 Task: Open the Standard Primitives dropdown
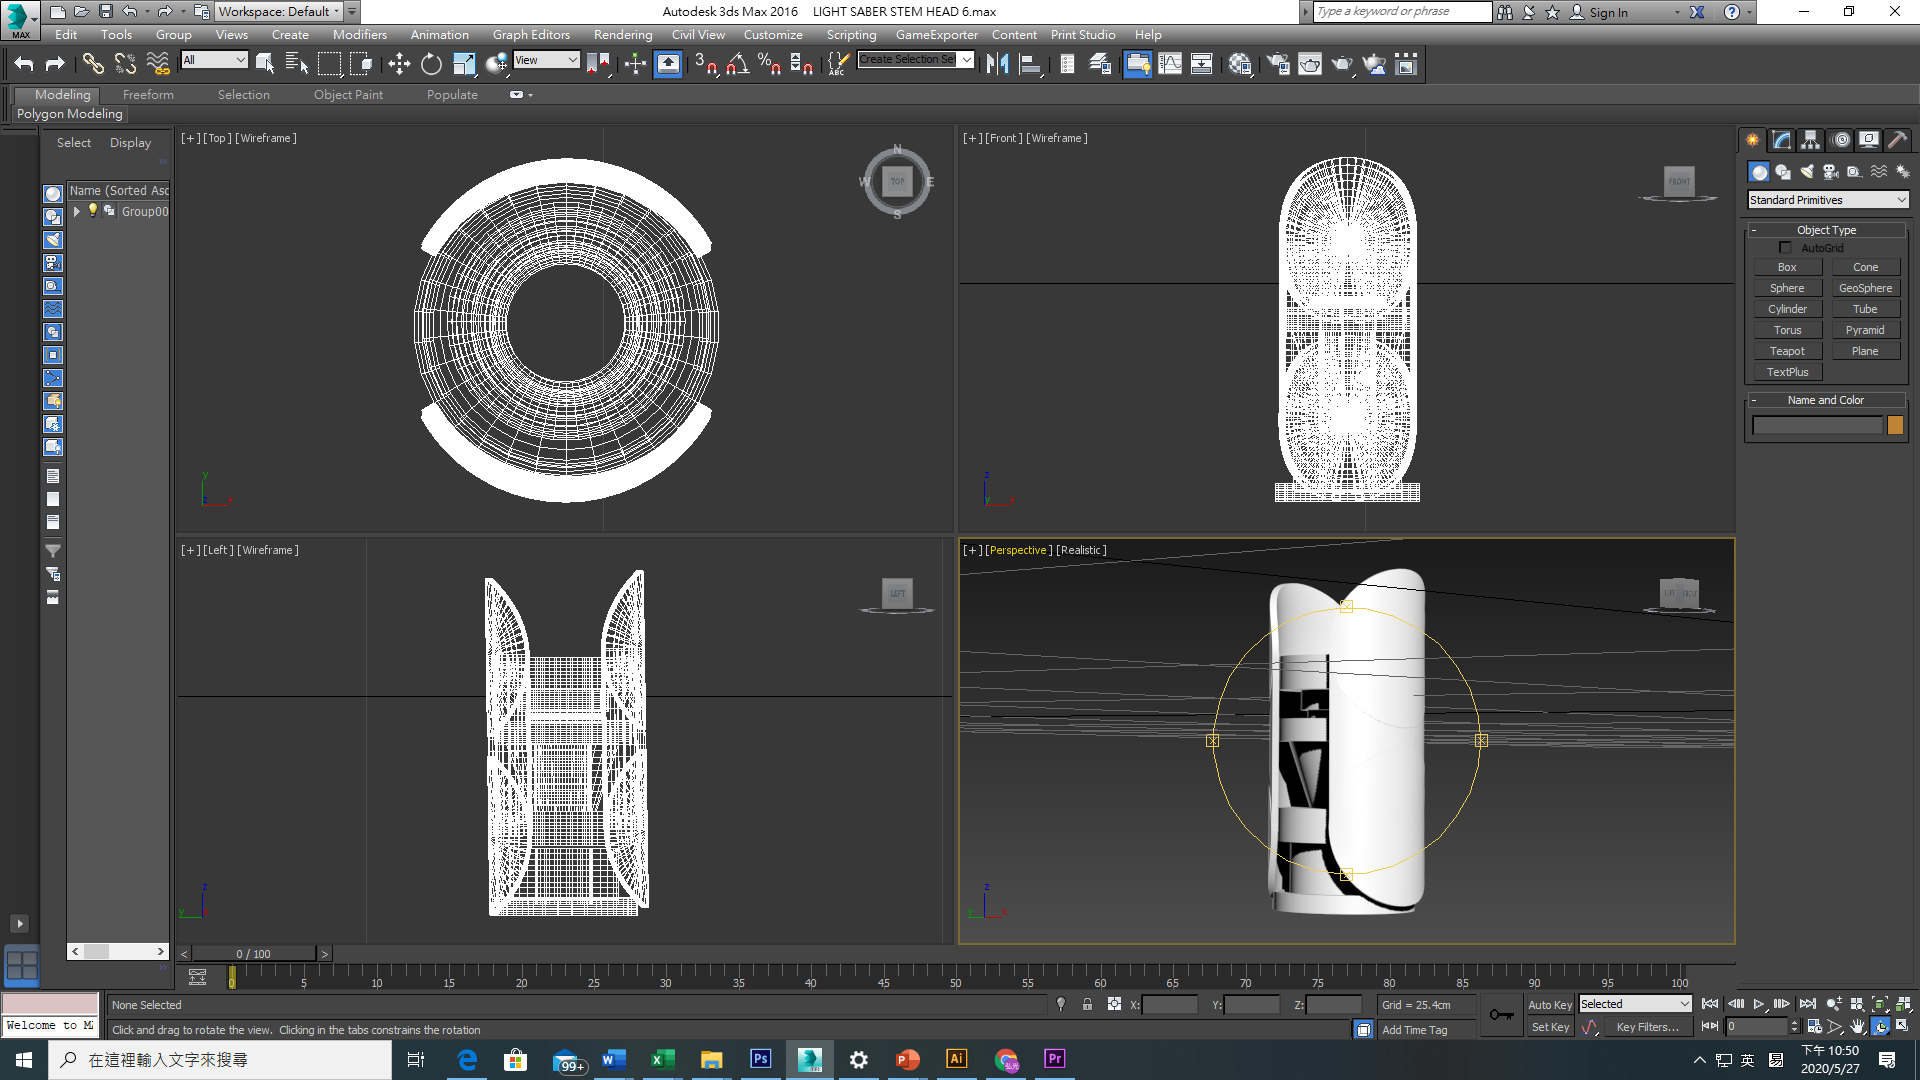pos(1828,200)
